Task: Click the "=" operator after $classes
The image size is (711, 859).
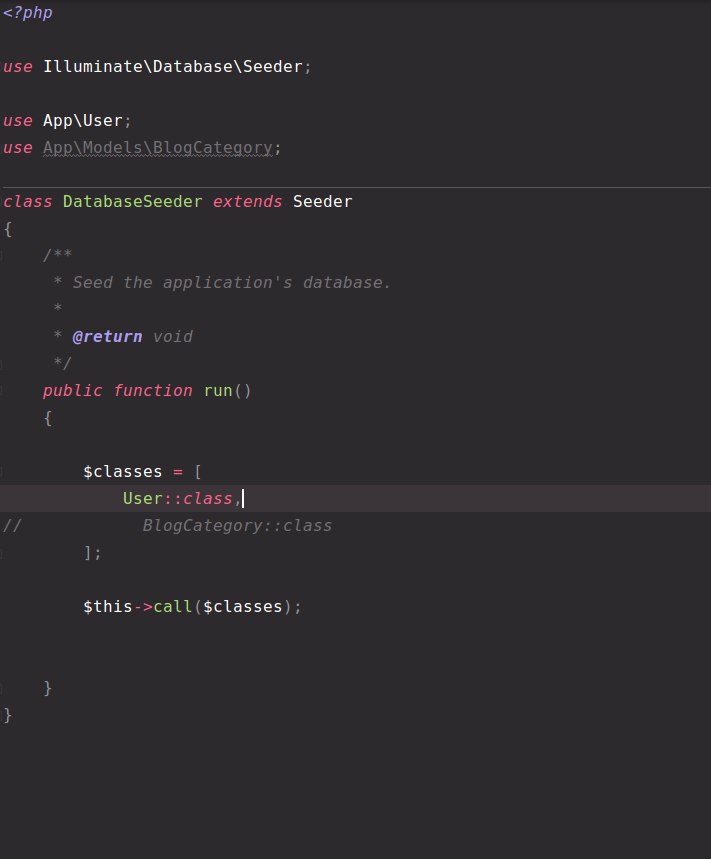Action: [178, 472]
